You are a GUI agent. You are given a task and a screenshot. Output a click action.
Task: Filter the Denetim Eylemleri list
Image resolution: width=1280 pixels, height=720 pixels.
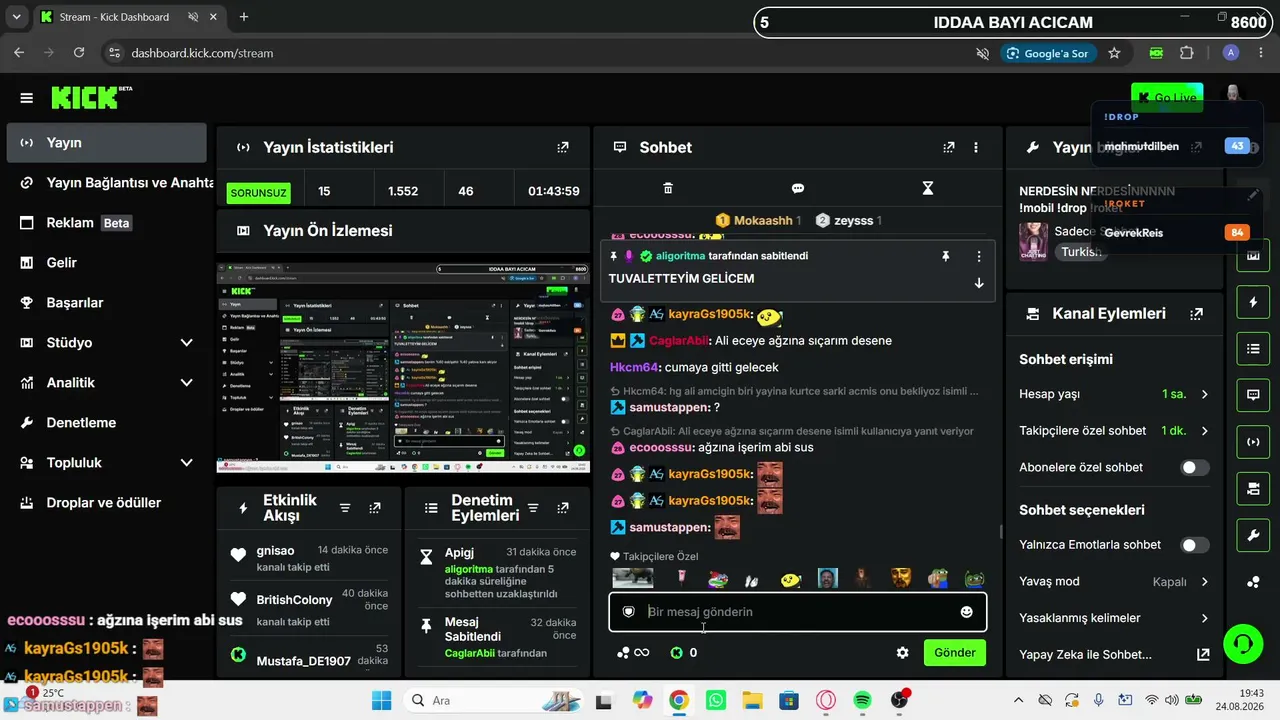pos(534,508)
